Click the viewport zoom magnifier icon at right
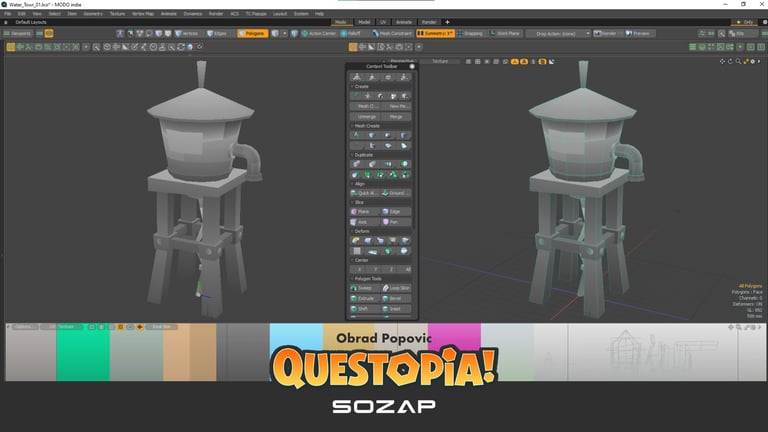 click(738, 61)
